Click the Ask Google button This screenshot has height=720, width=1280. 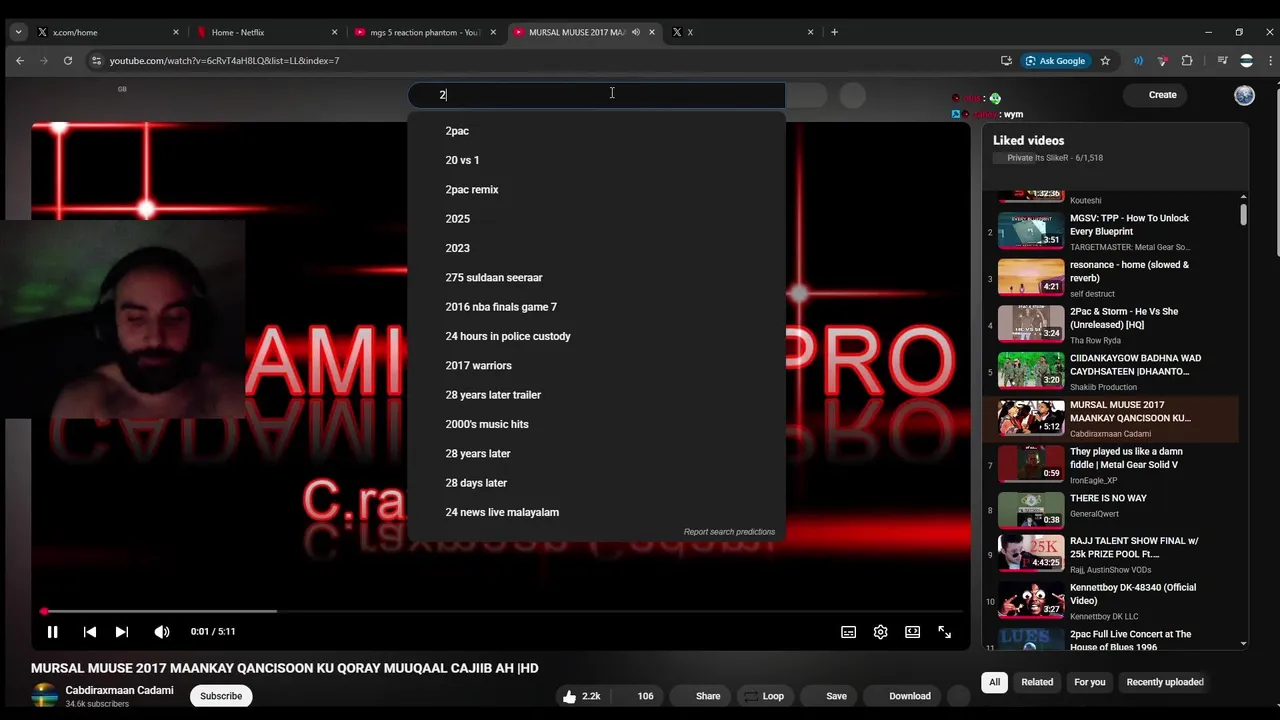click(1055, 61)
